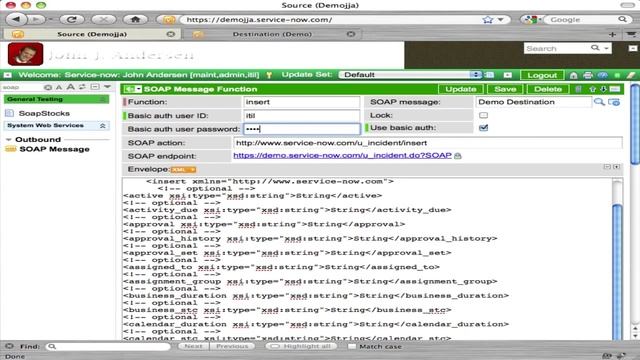Enable the Match case checkbox
Viewport: 640px width, 360px height.
(x=352, y=347)
